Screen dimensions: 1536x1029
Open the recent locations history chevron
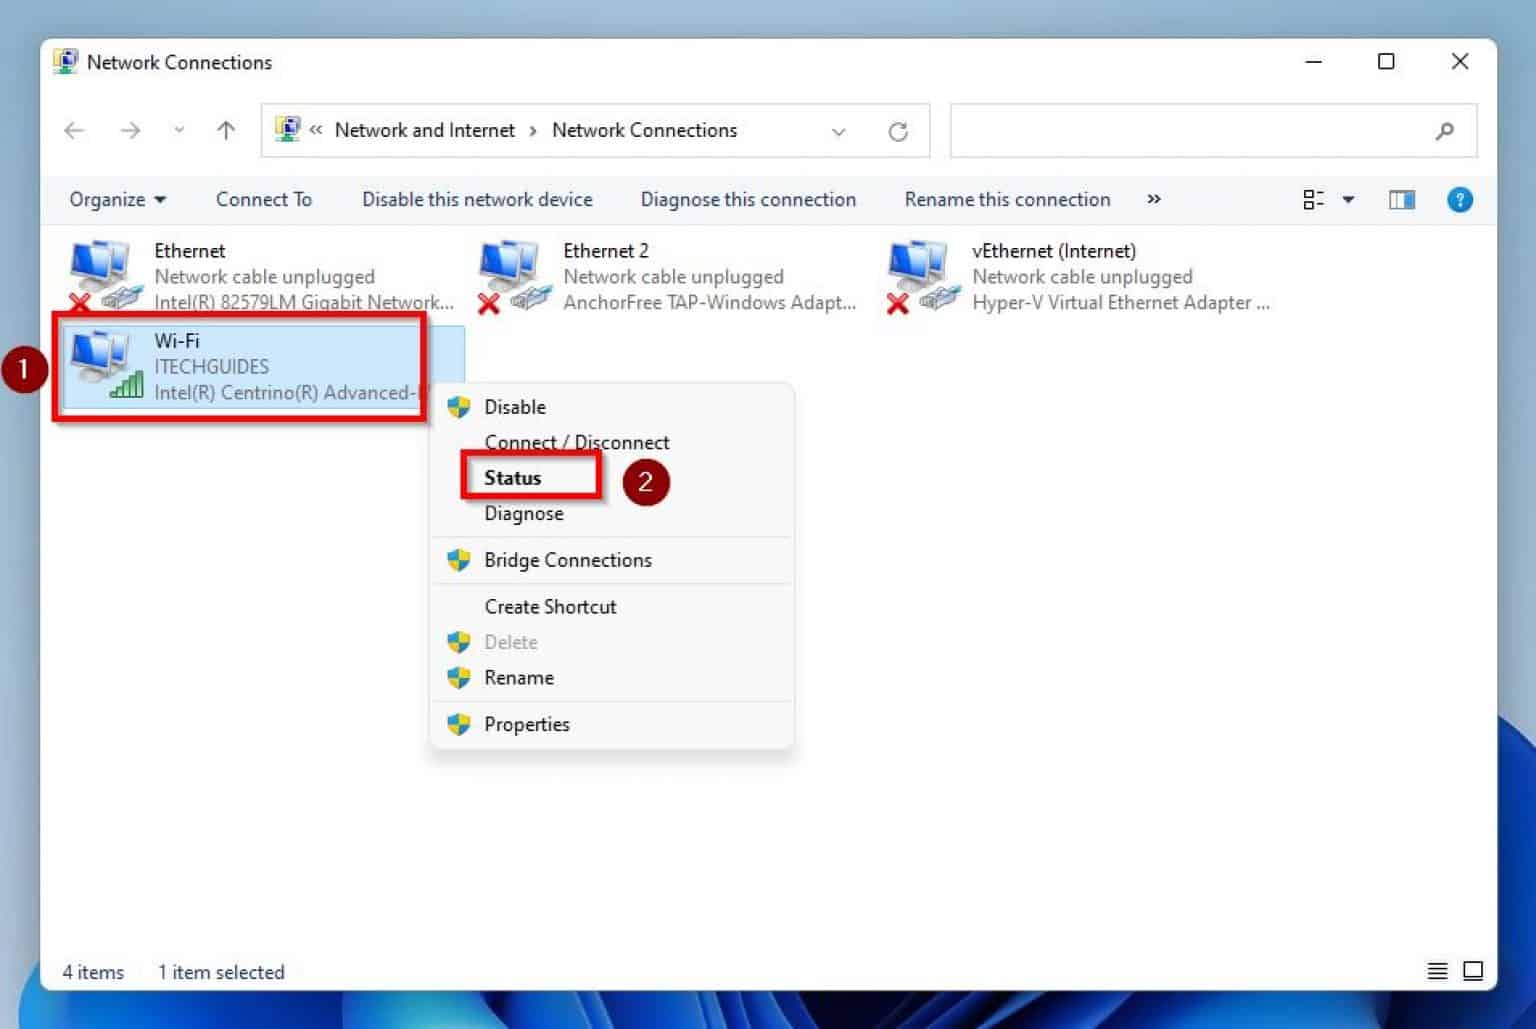coord(179,130)
